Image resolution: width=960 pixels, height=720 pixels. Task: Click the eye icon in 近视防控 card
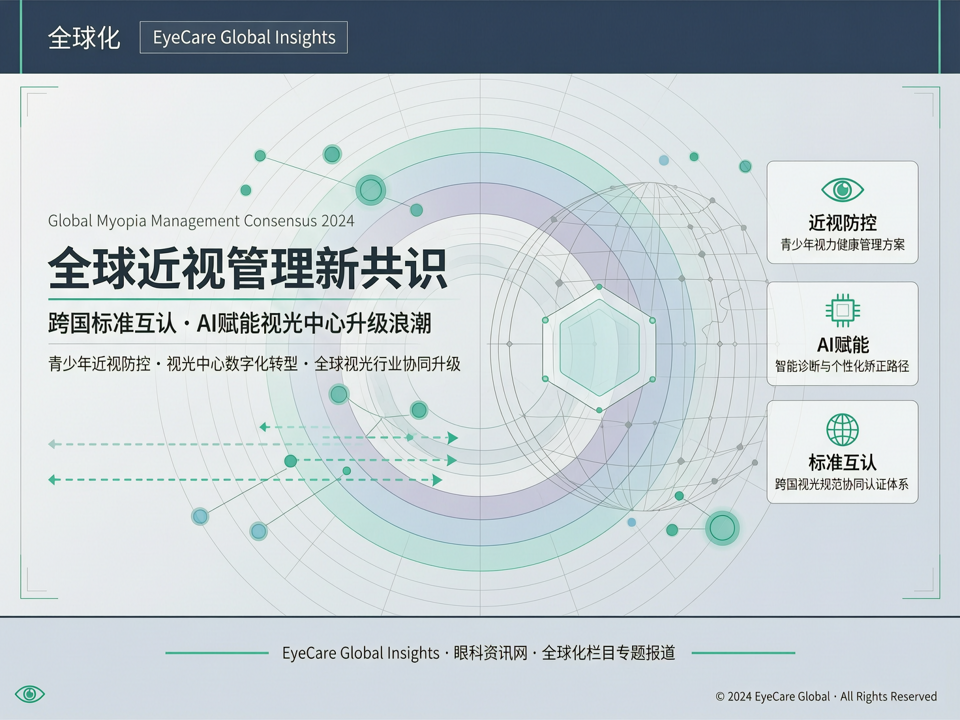coord(842,190)
